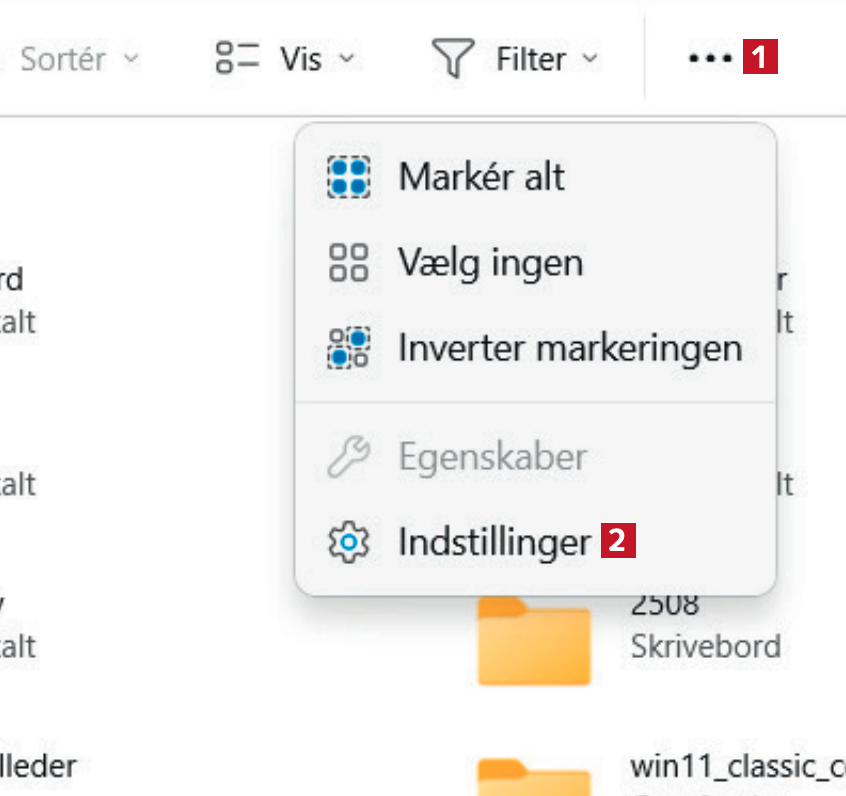Click the Indstillinger gear icon
This screenshot has height=796, width=846.
click(349, 543)
